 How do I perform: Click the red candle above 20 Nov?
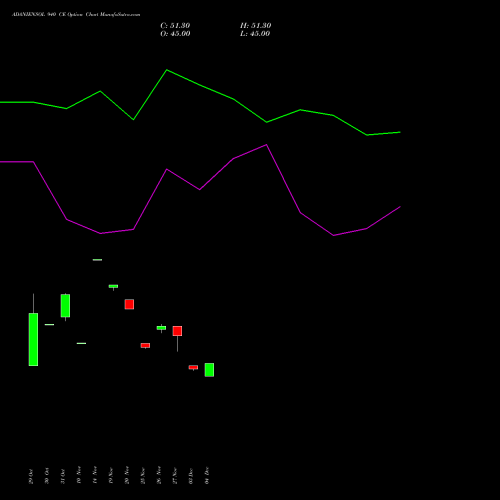(x=129, y=304)
